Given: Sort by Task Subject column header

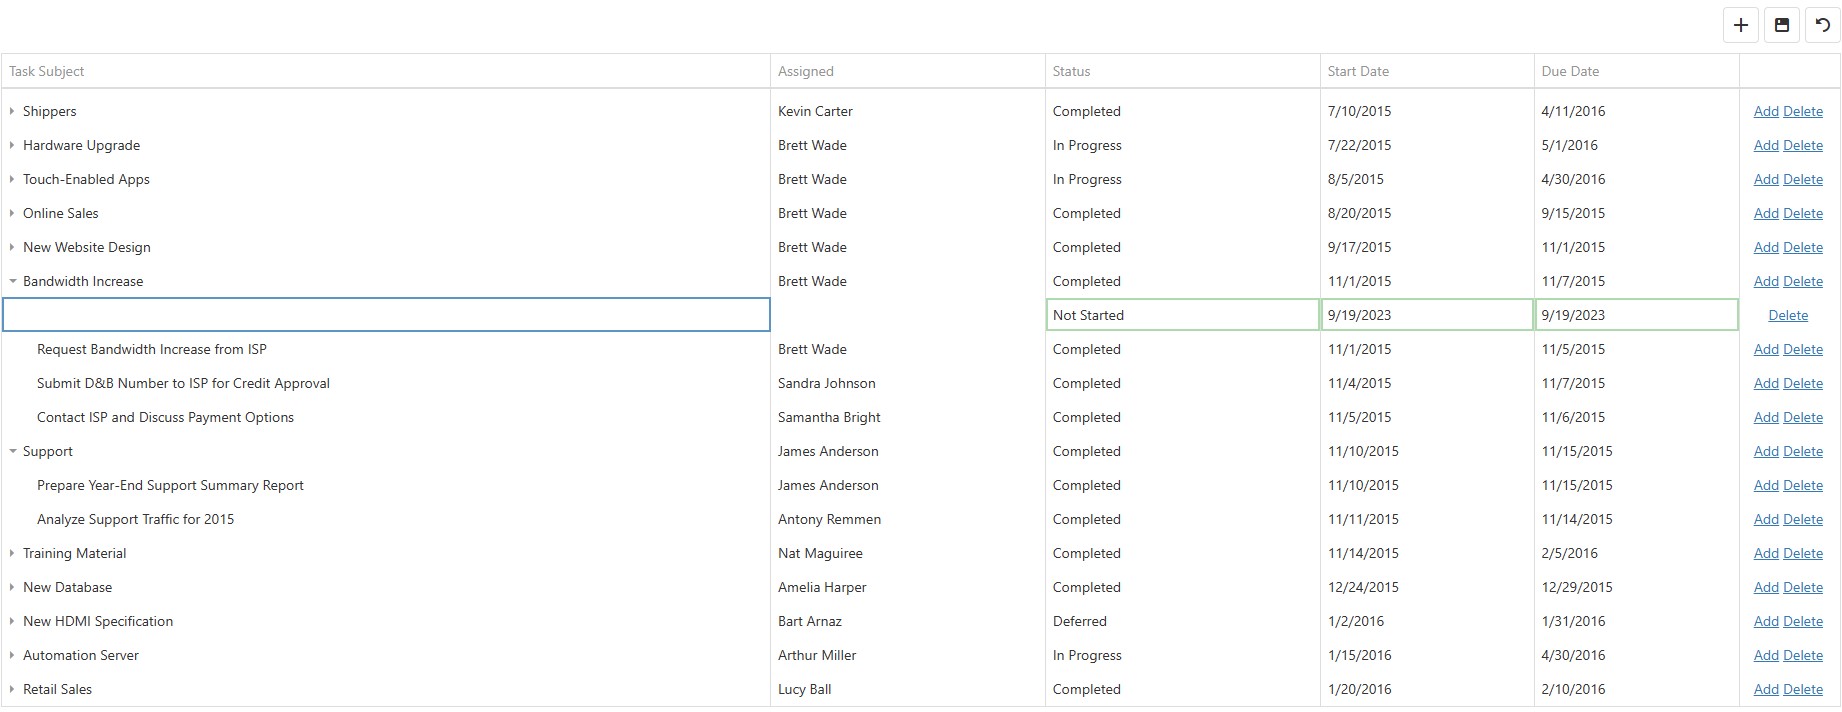Looking at the screenshot, I should (x=47, y=72).
